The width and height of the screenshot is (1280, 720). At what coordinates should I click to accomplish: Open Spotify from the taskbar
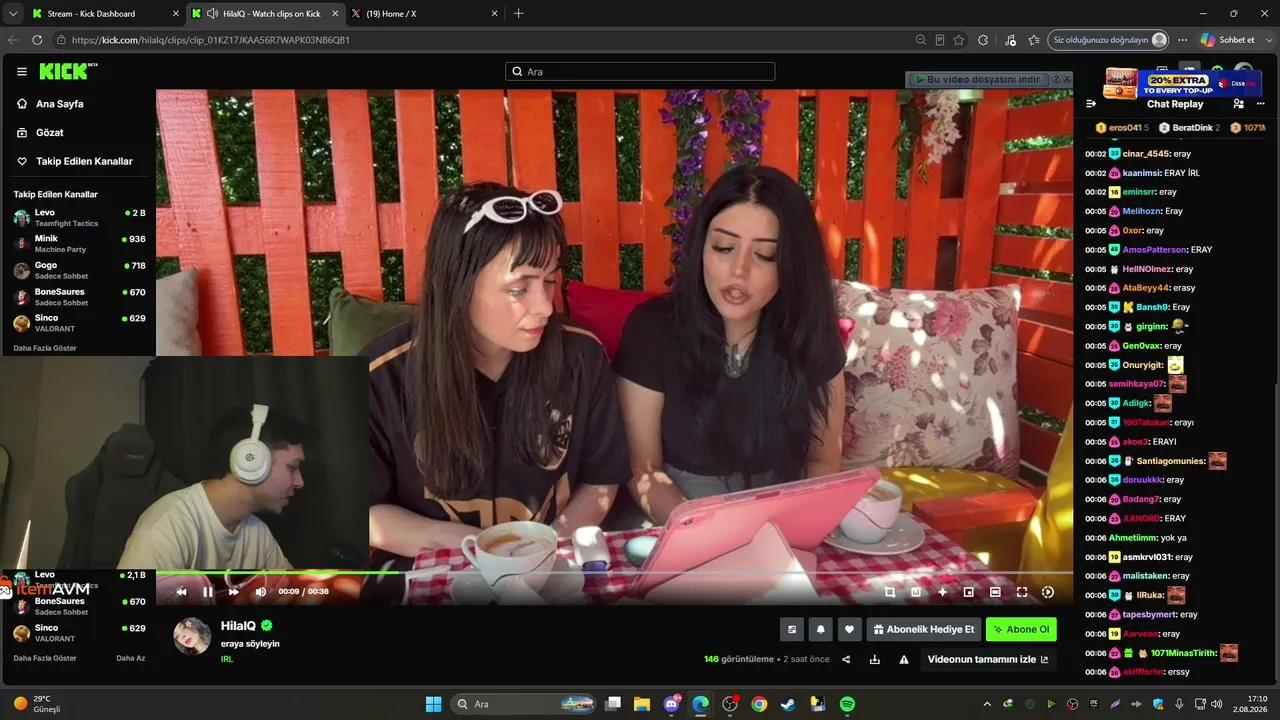(x=847, y=704)
